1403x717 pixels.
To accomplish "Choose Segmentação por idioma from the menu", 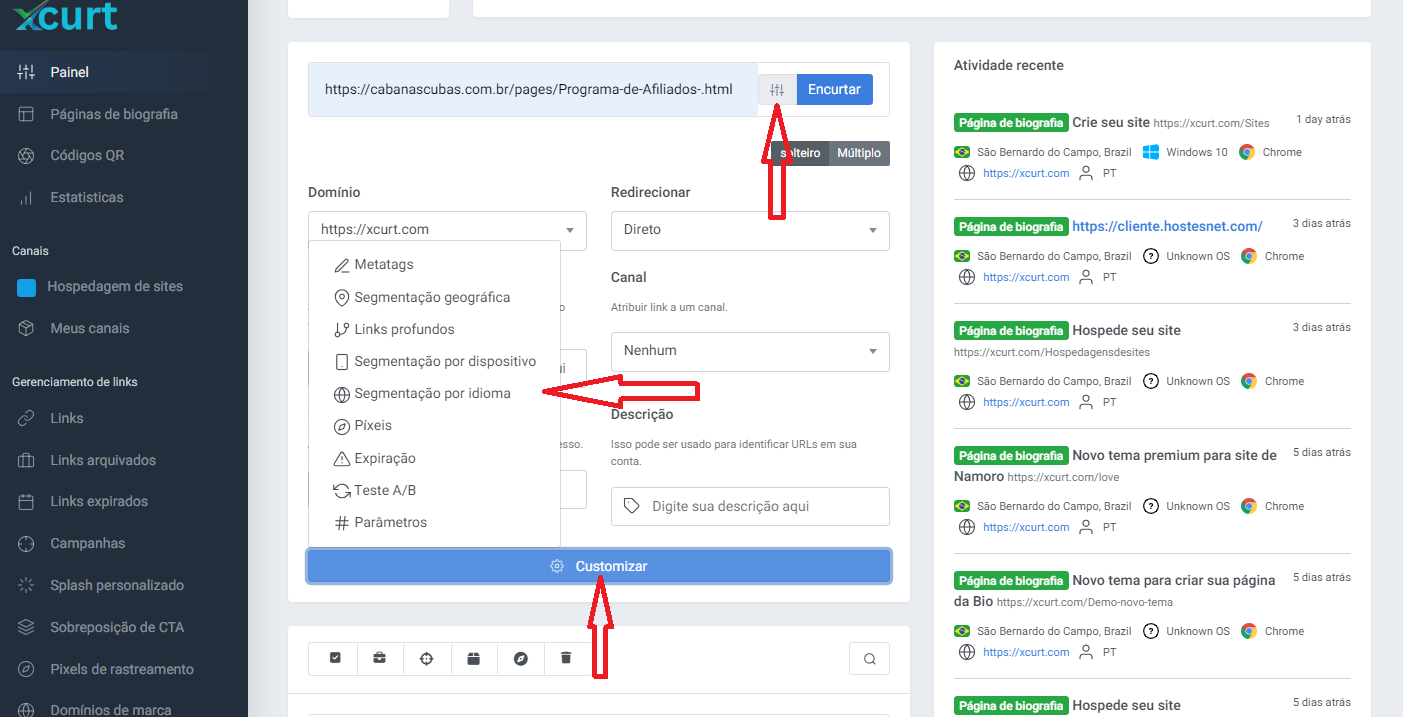I will (x=432, y=394).
